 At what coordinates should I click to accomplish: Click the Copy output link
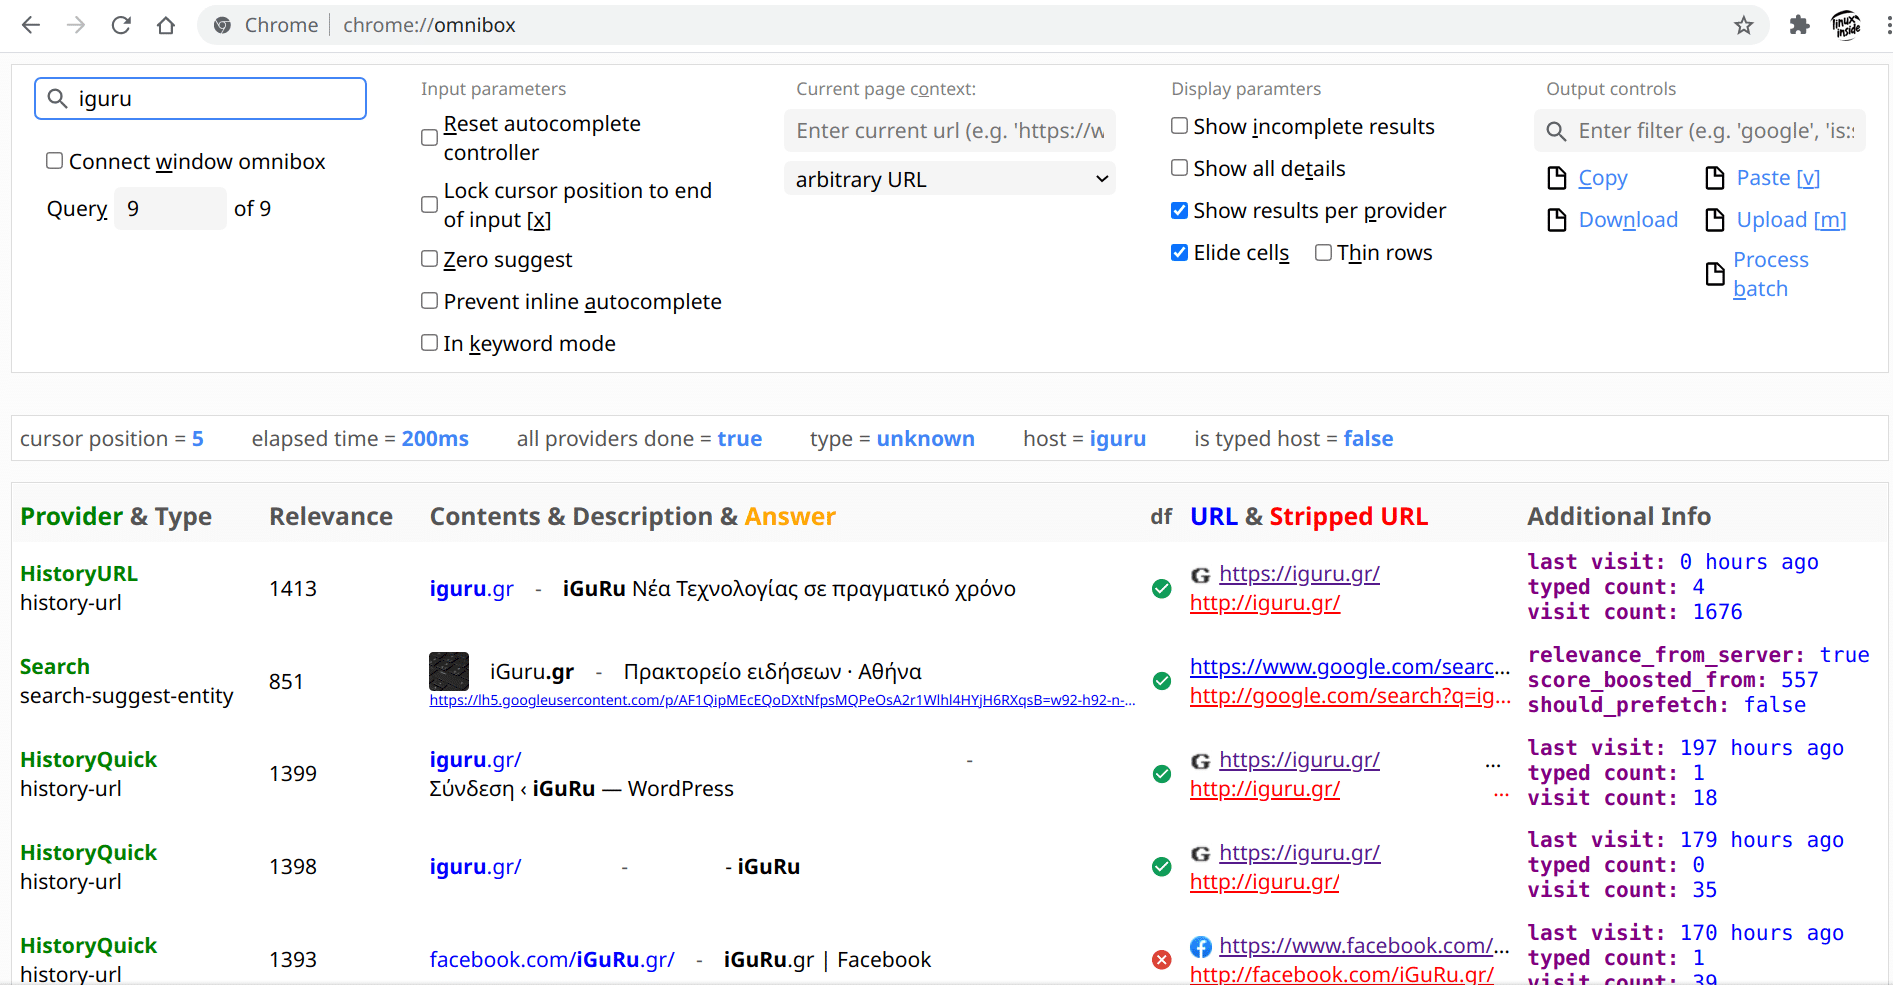[1603, 178]
